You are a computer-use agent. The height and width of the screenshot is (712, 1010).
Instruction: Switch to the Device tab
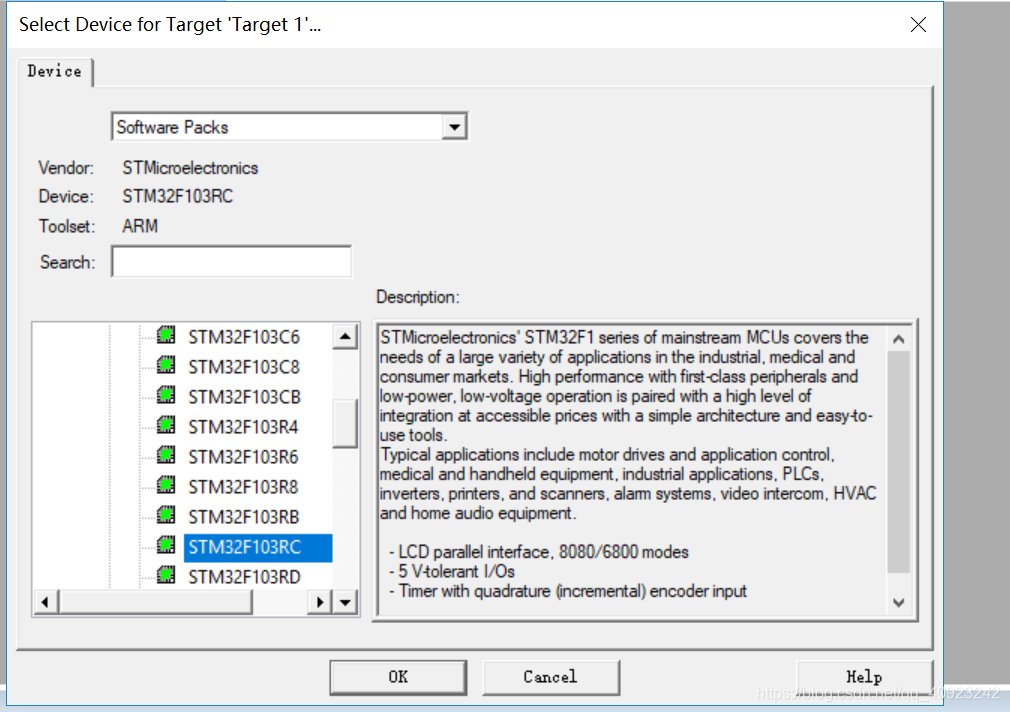coord(55,72)
